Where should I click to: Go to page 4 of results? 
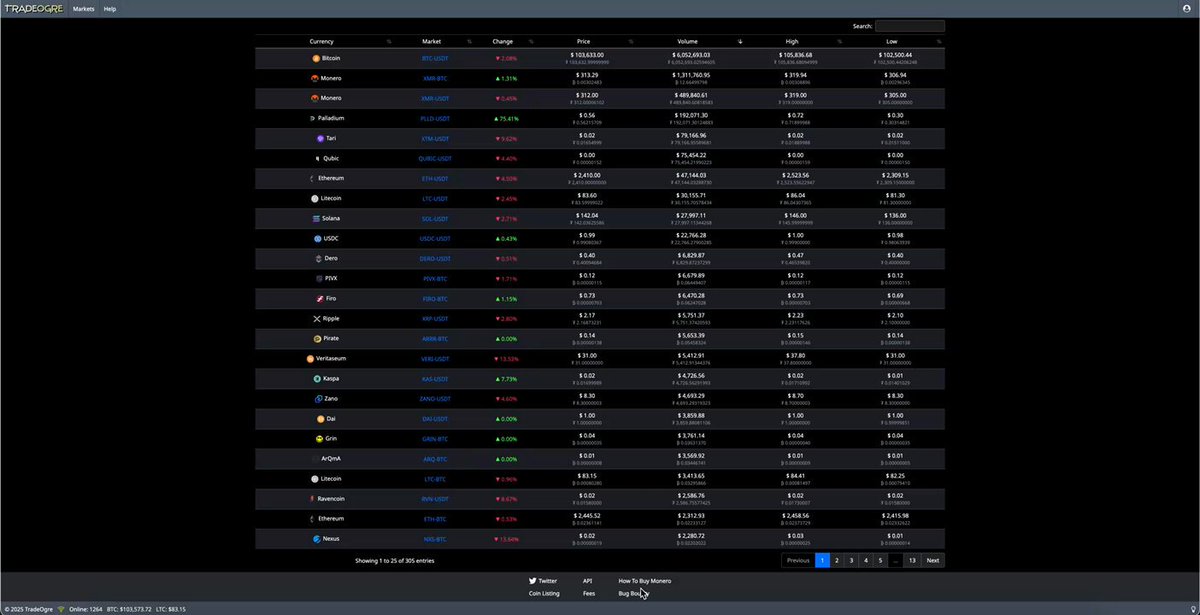(x=866, y=560)
